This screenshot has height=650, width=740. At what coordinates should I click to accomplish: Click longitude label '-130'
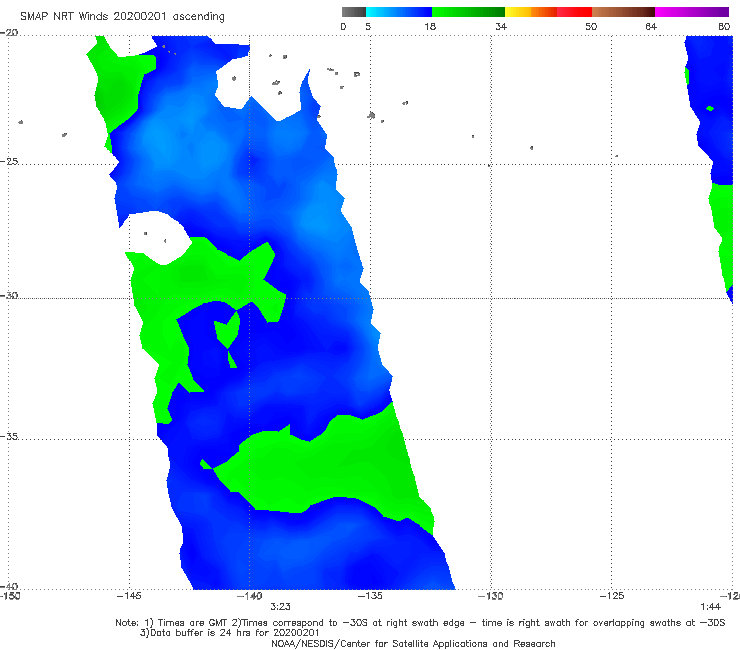click(491, 596)
